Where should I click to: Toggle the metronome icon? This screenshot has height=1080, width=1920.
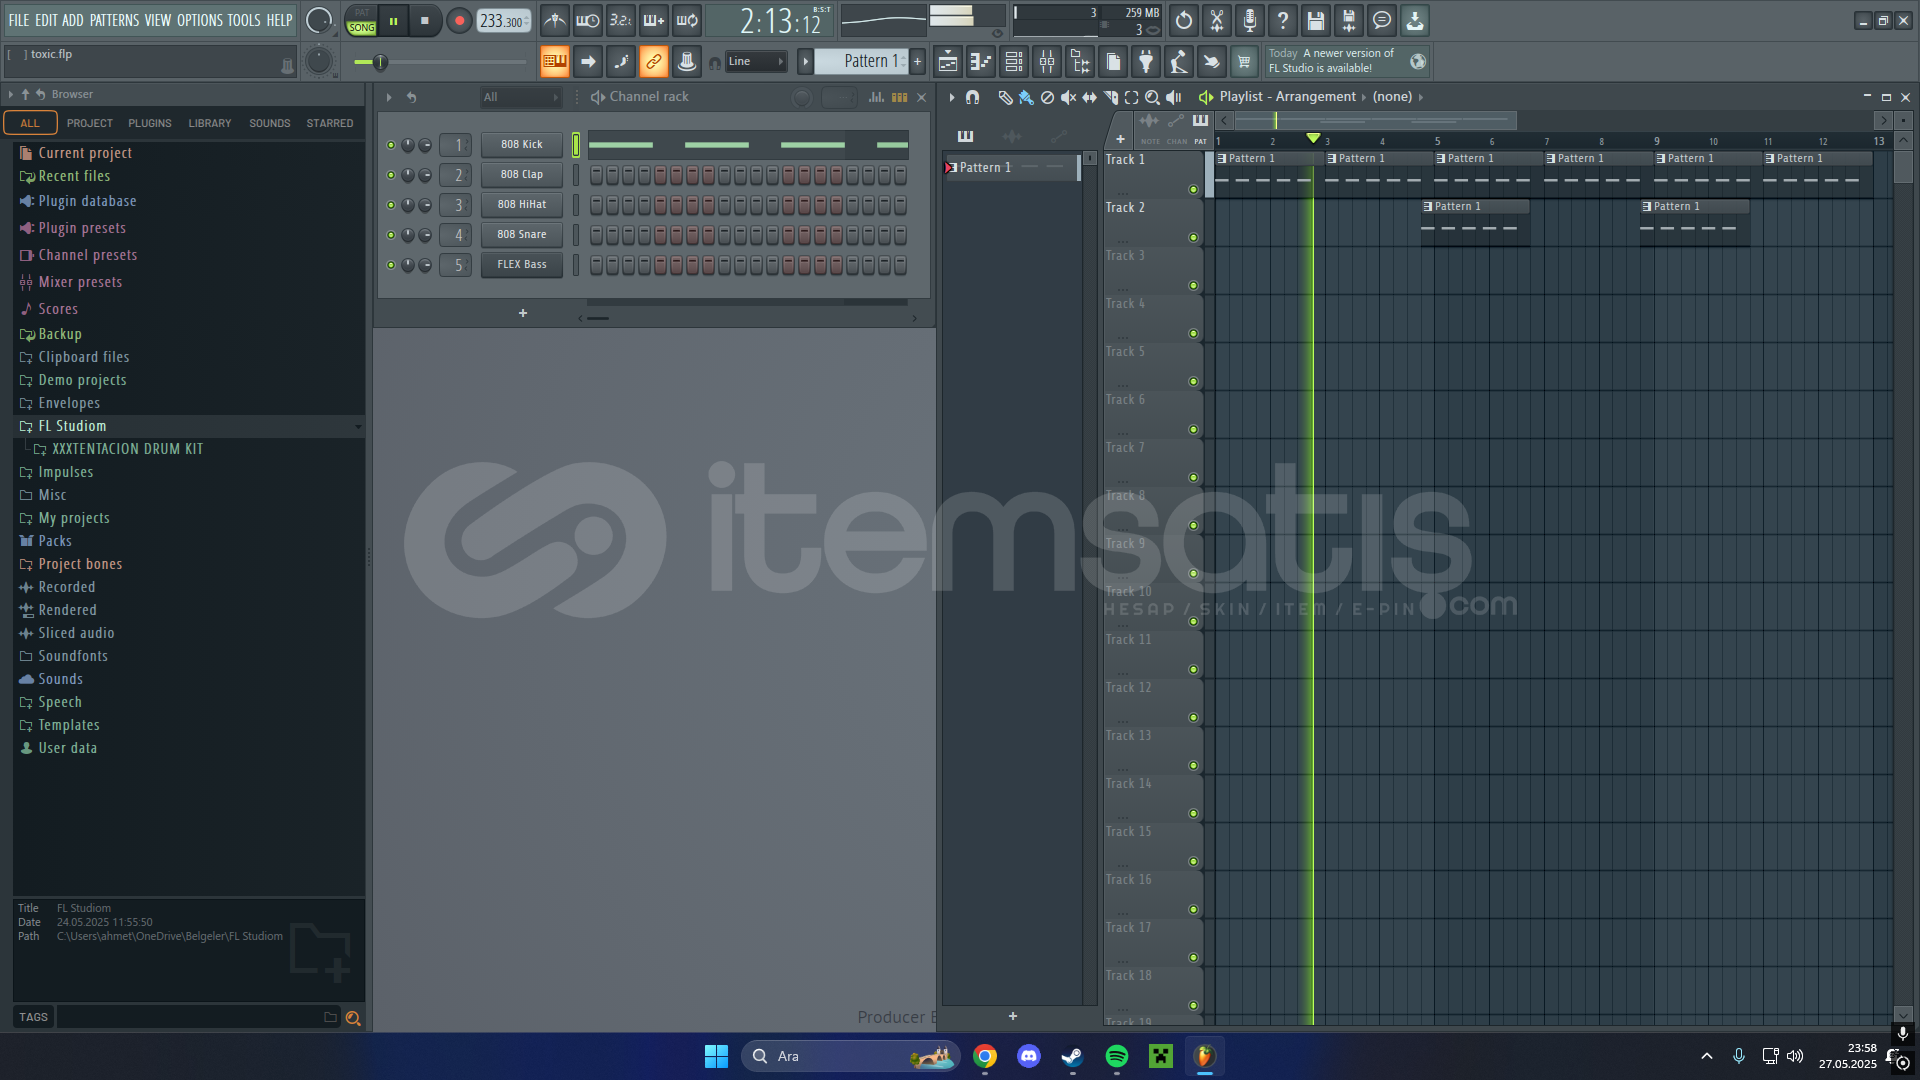pyautogui.click(x=555, y=20)
